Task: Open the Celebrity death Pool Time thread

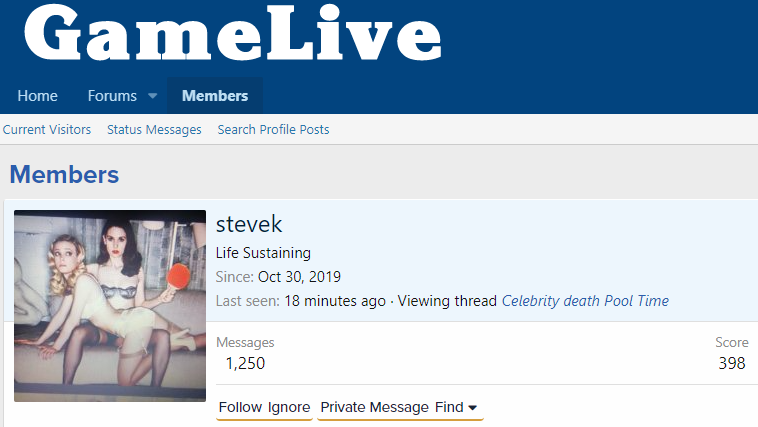Action: 585,301
